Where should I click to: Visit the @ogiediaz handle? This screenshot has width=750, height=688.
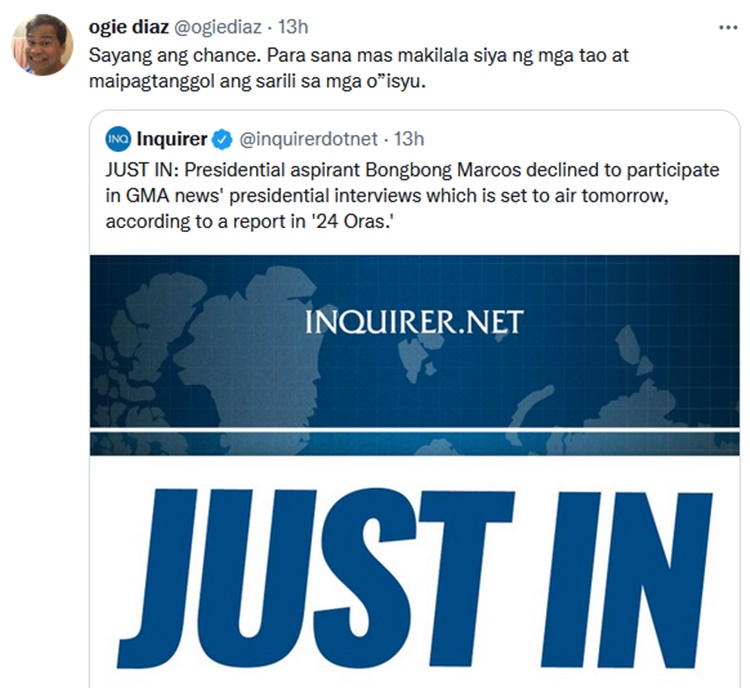coord(217,27)
